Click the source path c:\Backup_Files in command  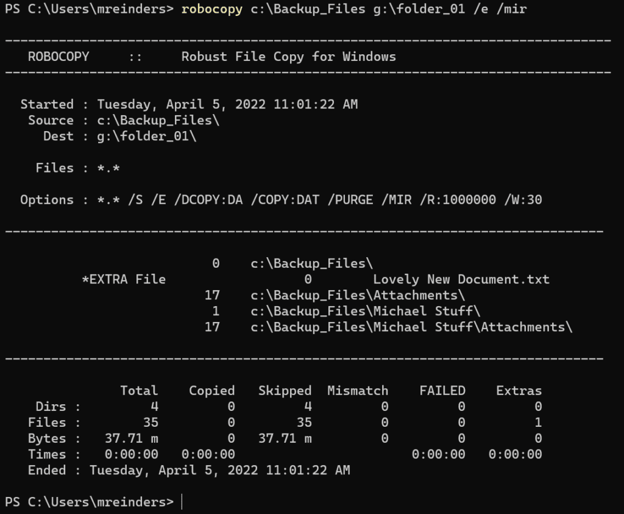308,9
